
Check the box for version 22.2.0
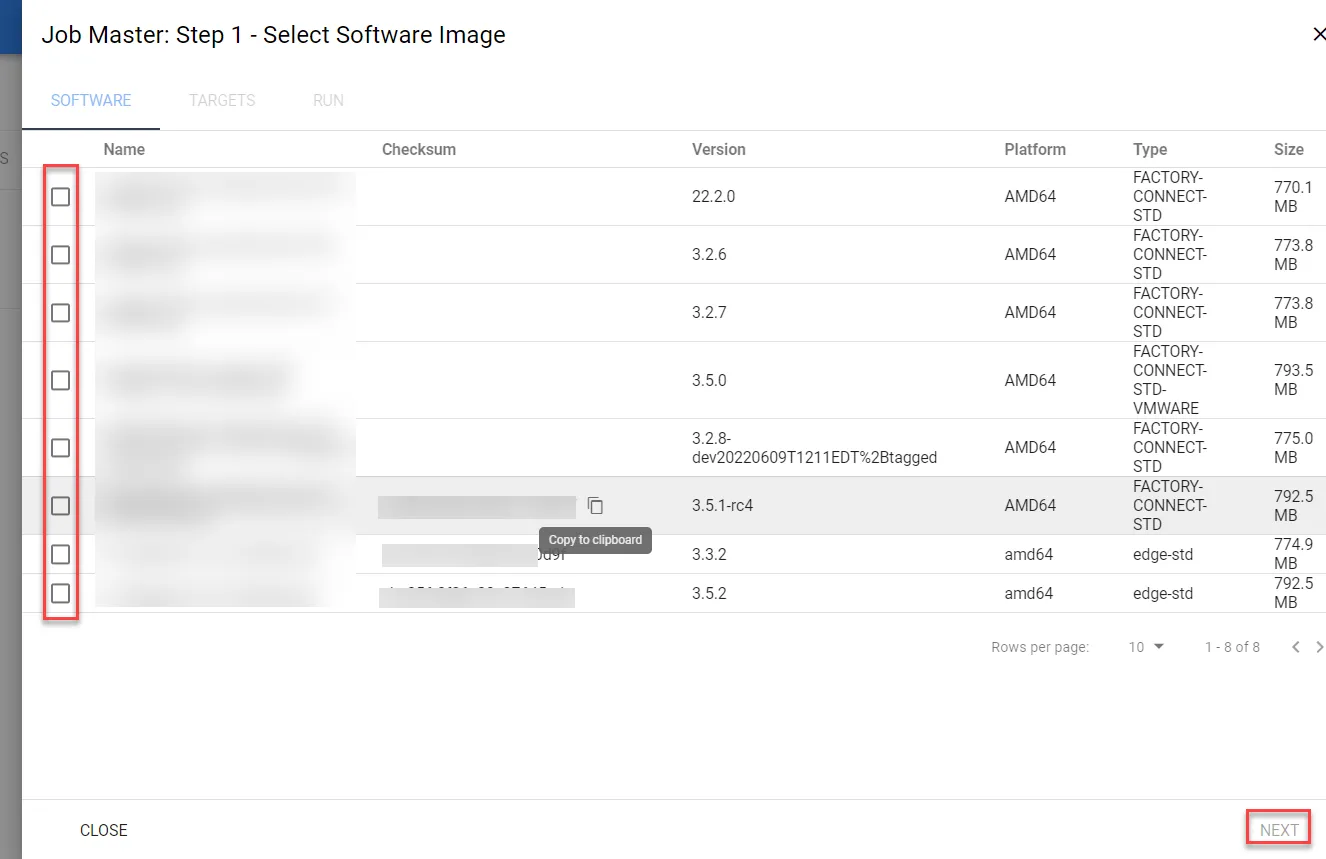coord(61,197)
